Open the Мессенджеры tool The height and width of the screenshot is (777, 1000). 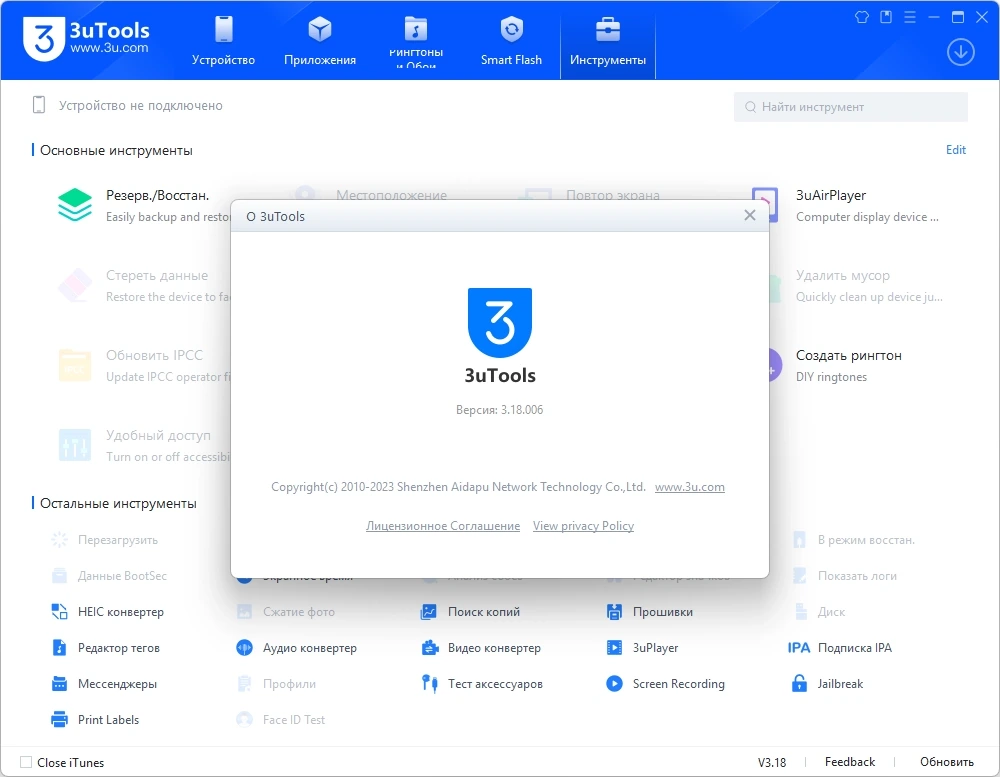pos(104,684)
